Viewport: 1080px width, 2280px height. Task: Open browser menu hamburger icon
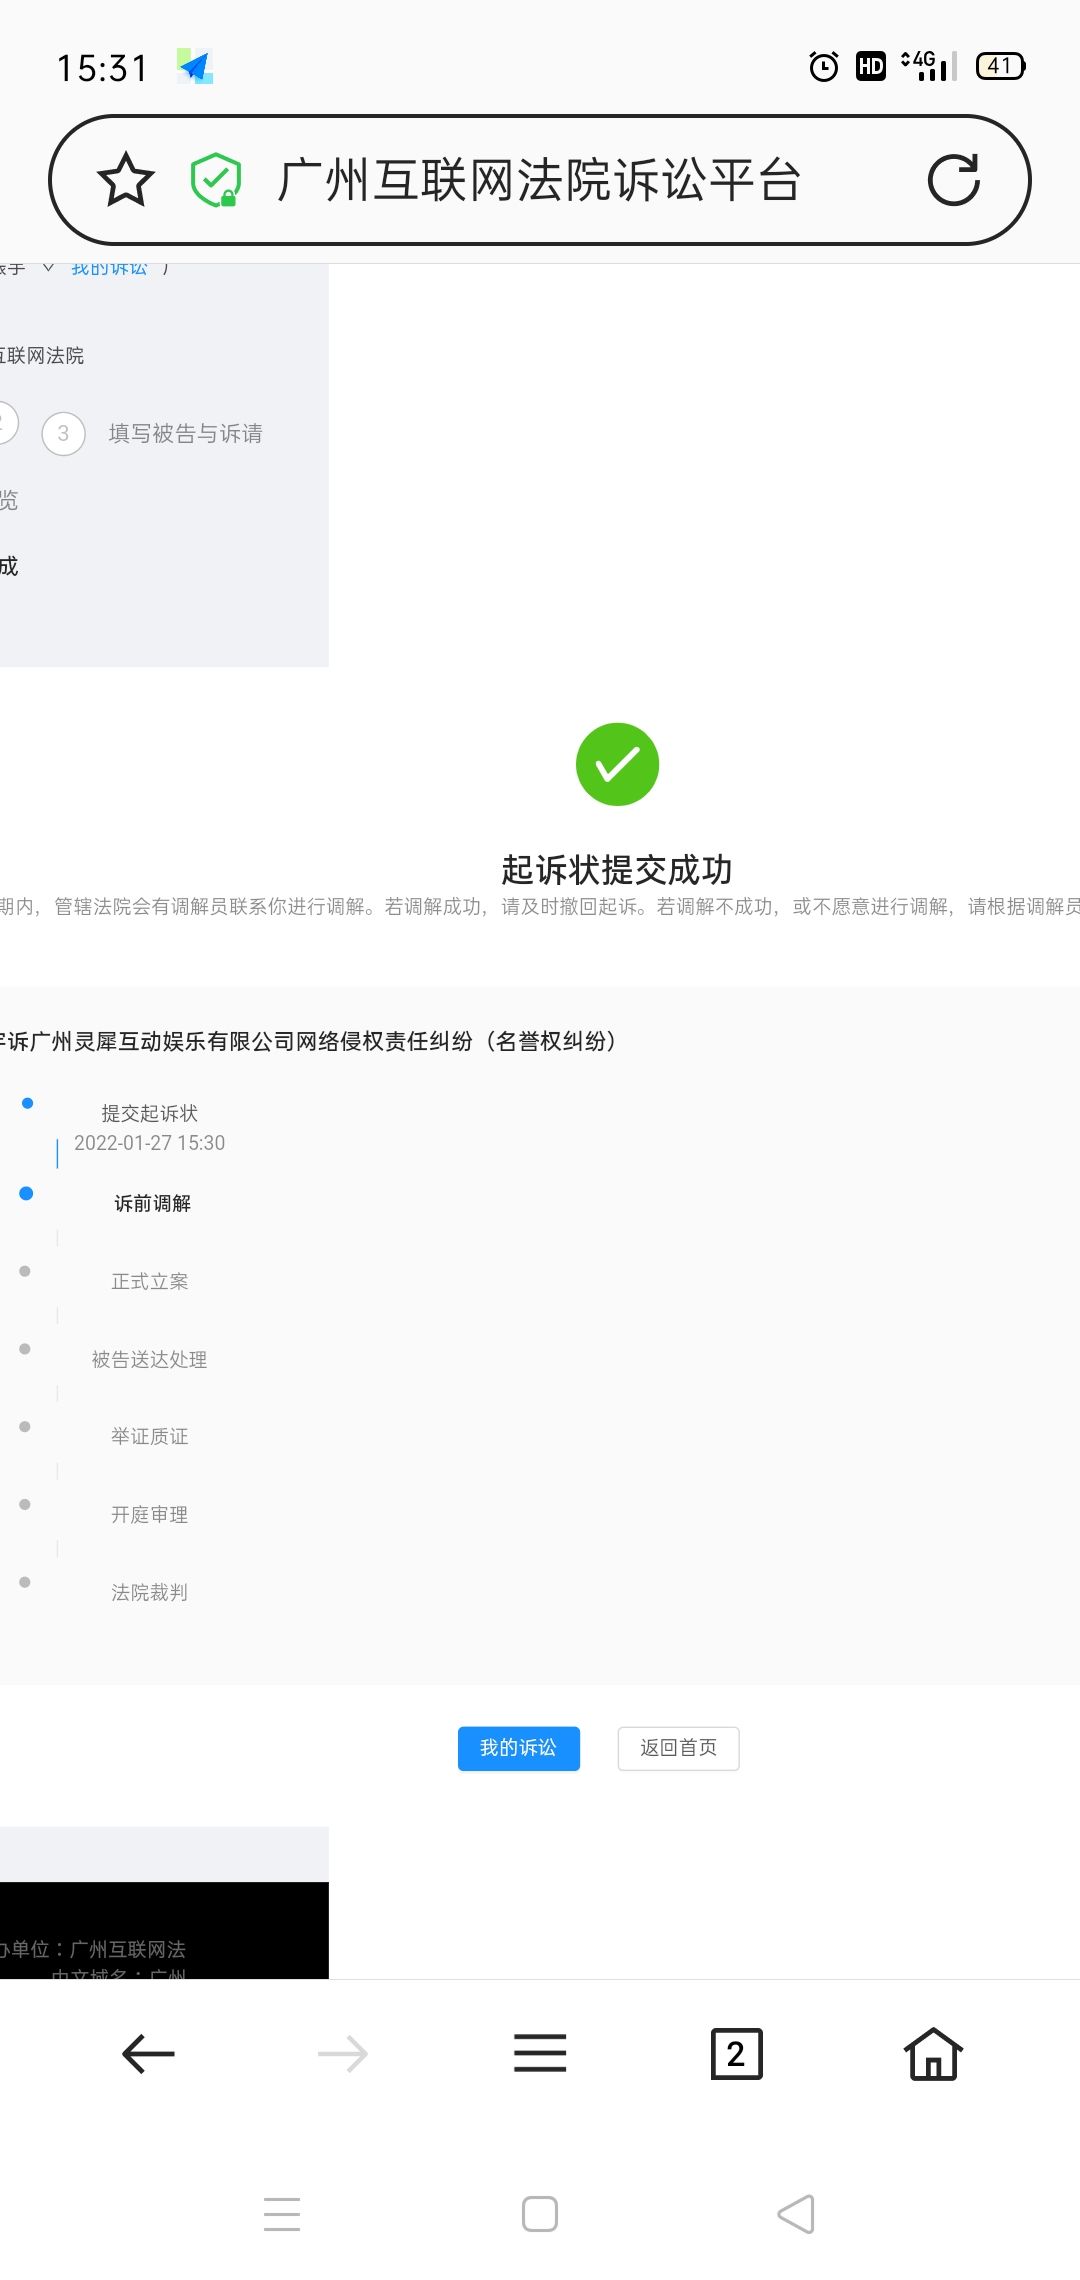(x=540, y=2053)
